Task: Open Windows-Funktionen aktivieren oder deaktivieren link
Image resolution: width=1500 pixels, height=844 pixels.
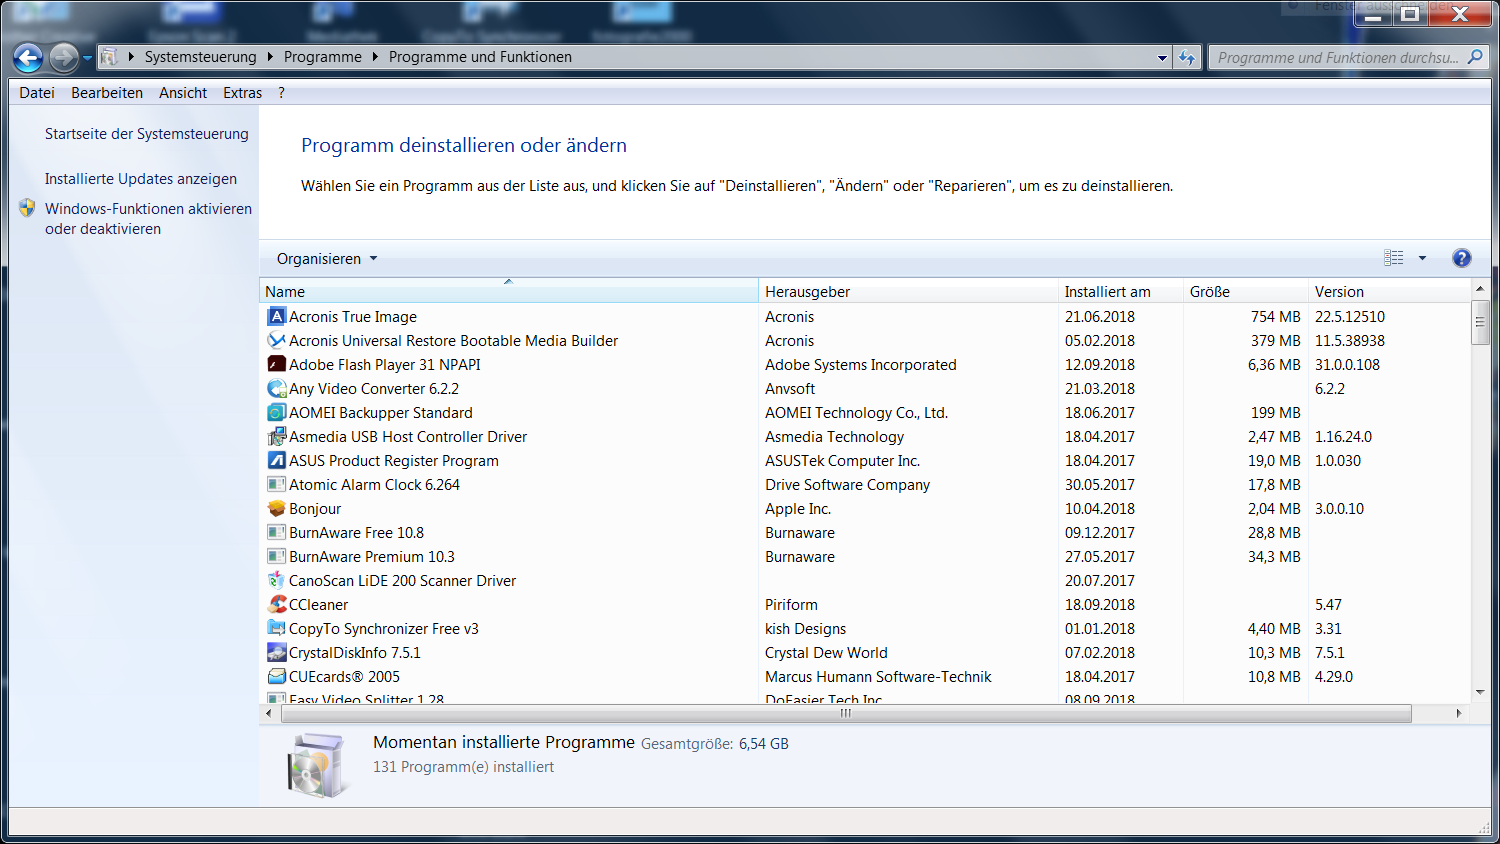Action: 148,219
